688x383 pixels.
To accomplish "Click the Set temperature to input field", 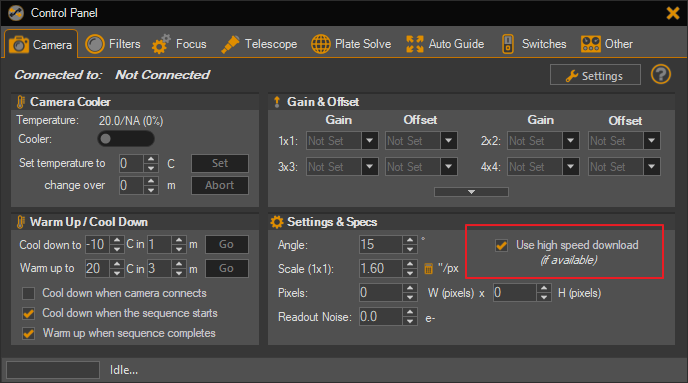I will 131,164.
